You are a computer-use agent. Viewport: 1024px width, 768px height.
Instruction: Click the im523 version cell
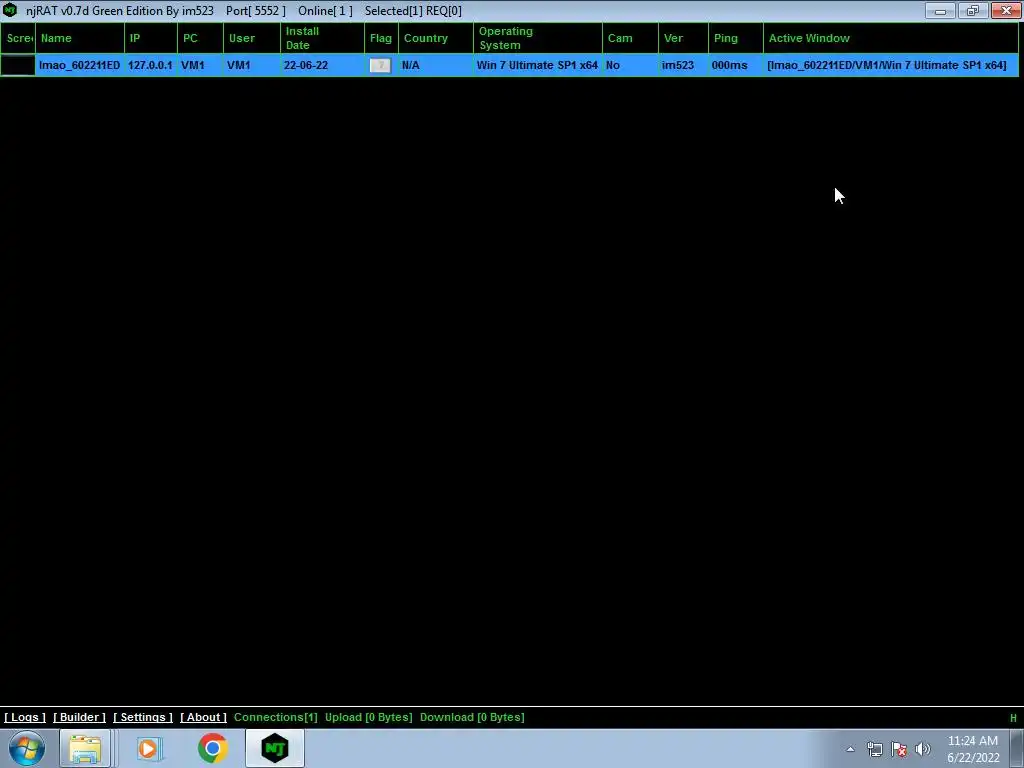[678, 65]
